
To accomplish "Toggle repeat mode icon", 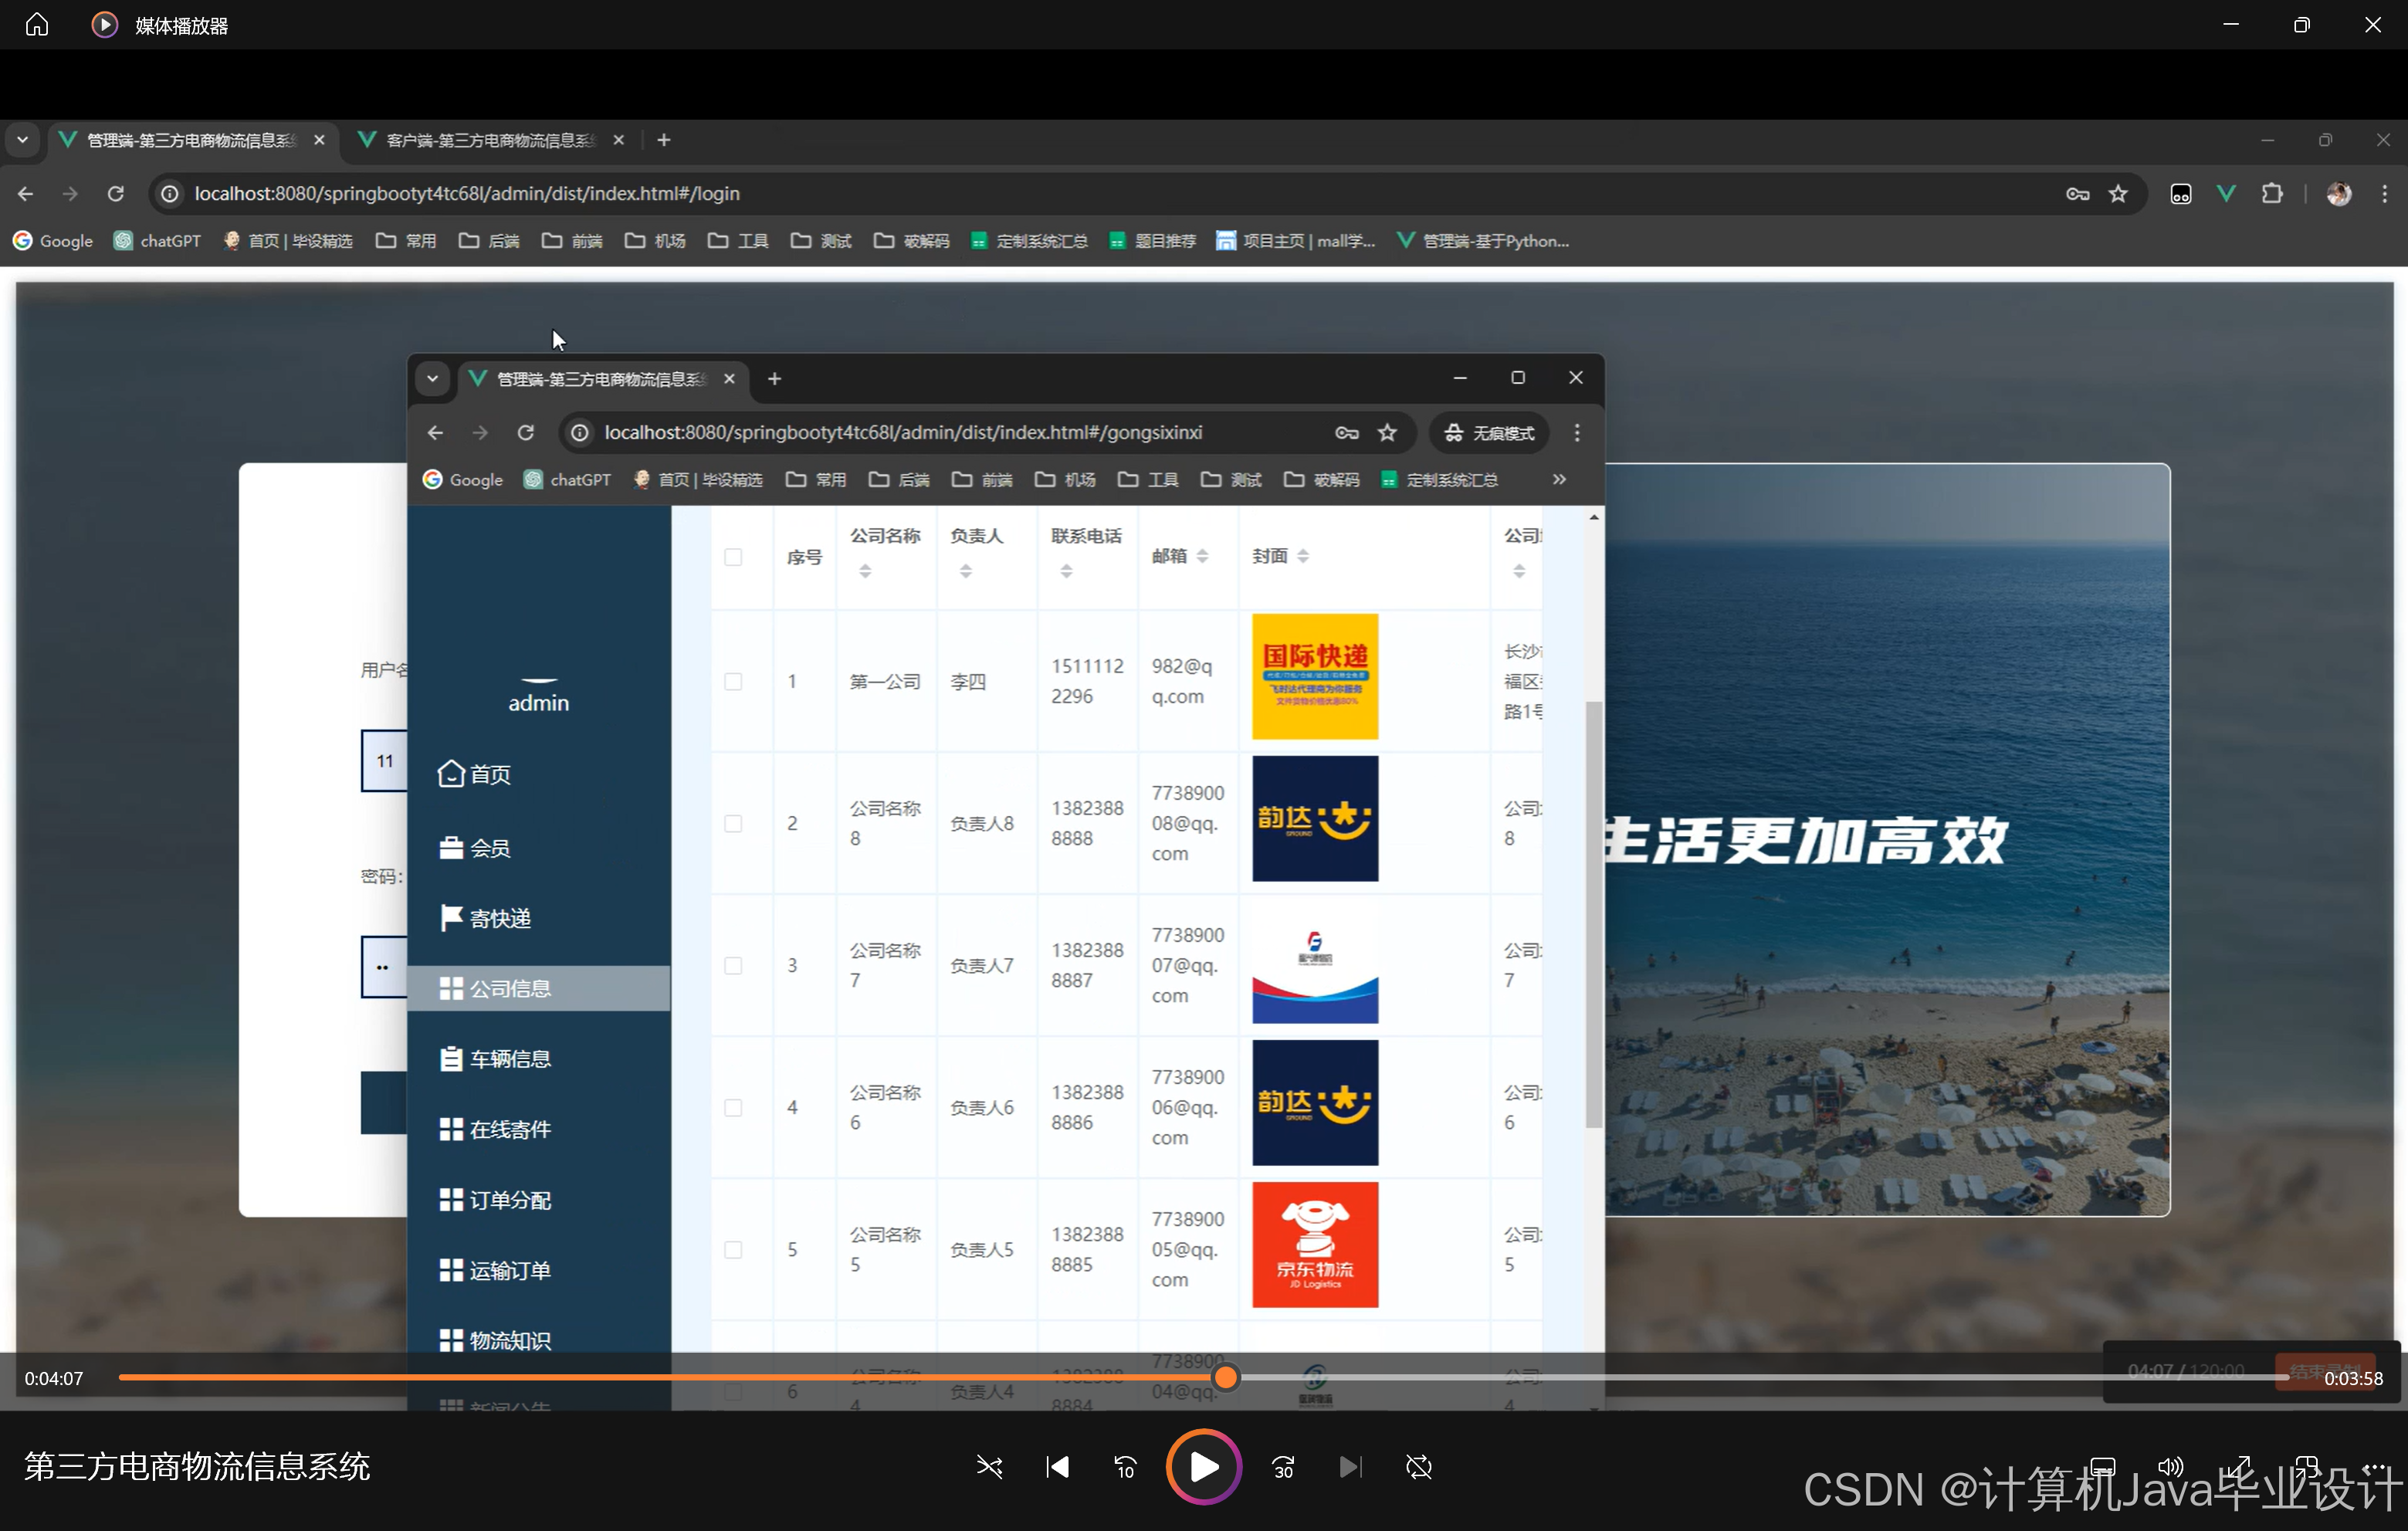I will coord(1418,1467).
